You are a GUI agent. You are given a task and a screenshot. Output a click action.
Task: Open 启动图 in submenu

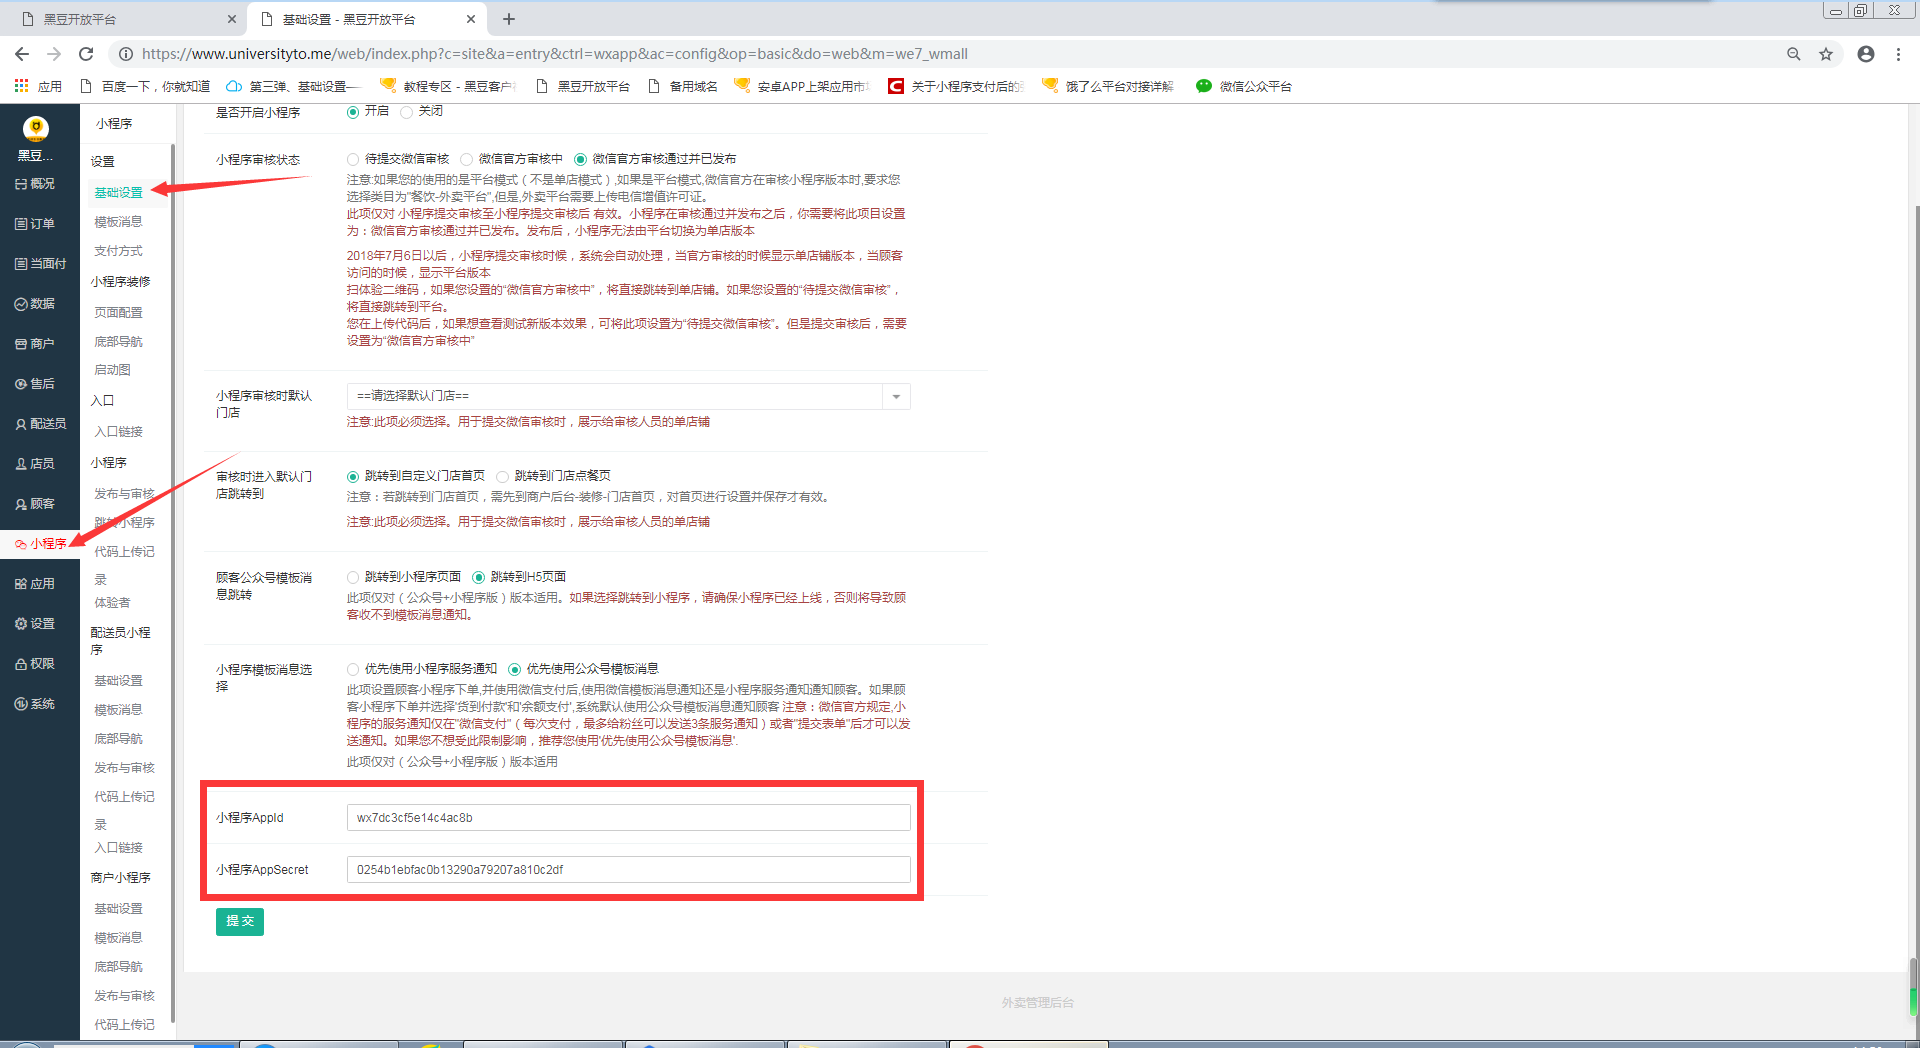pyautogui.click(x=112, y=370)
